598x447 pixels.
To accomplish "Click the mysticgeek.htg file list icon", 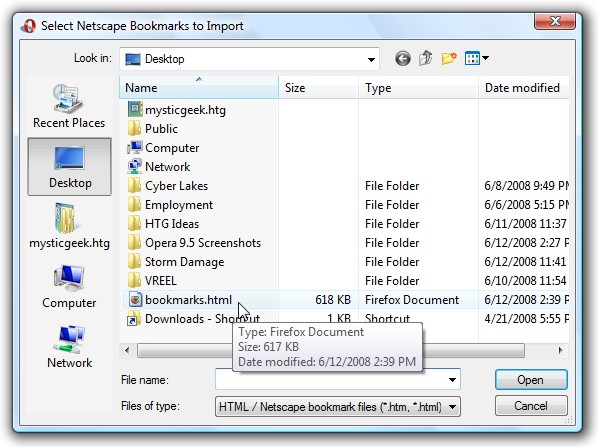I will pyautogui.click(x=135, y=109).
